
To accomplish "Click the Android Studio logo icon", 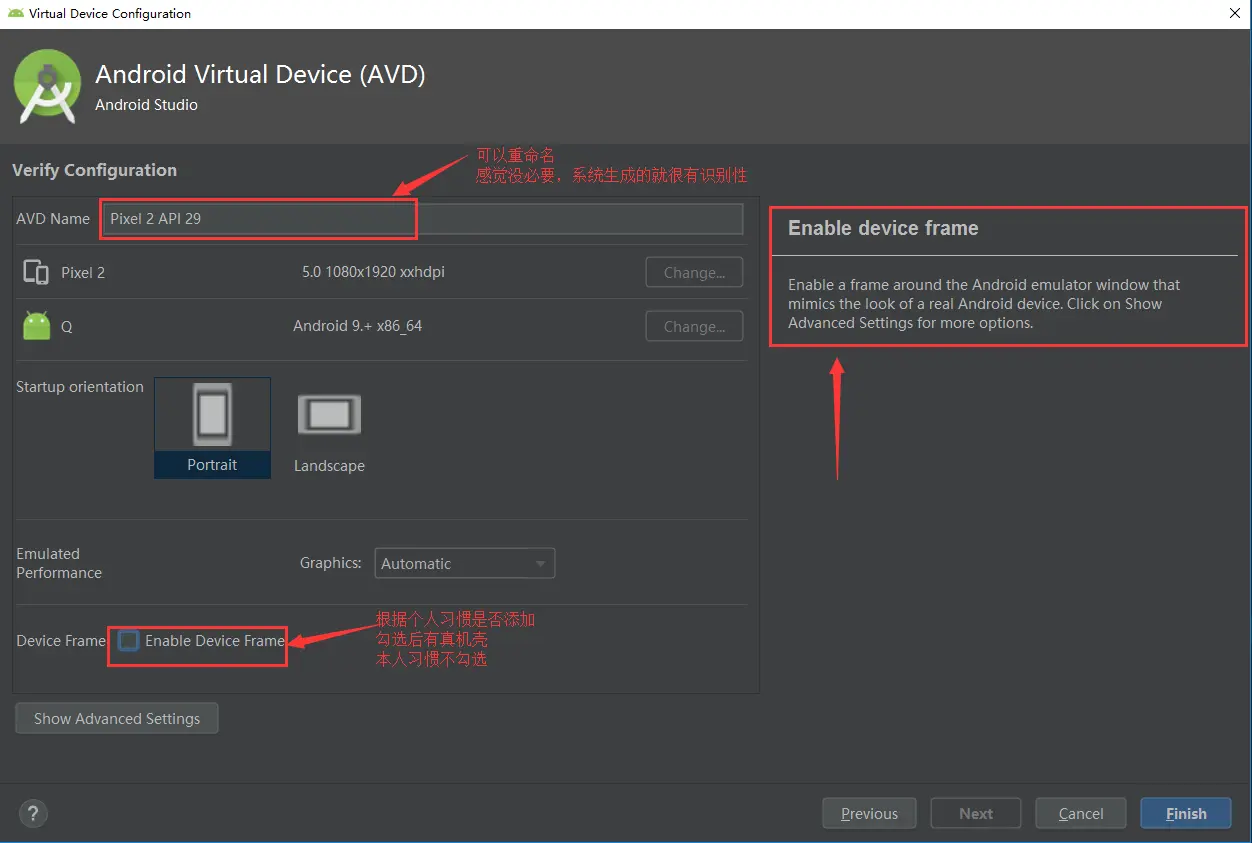I will pyautogui.click(x=47, y=87).
